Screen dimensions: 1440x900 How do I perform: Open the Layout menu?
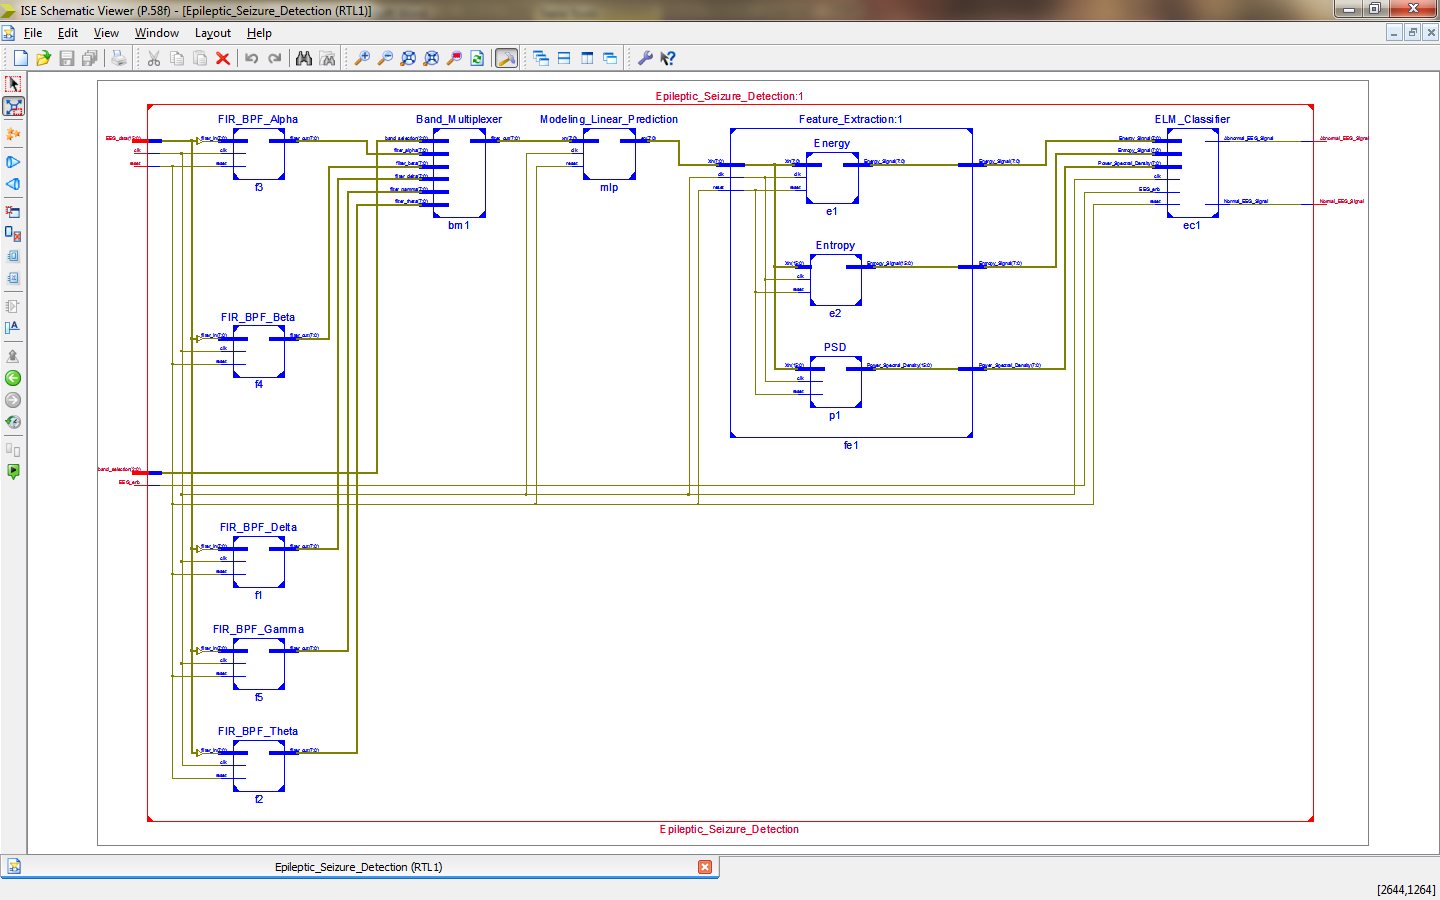(x=213, y=33)
